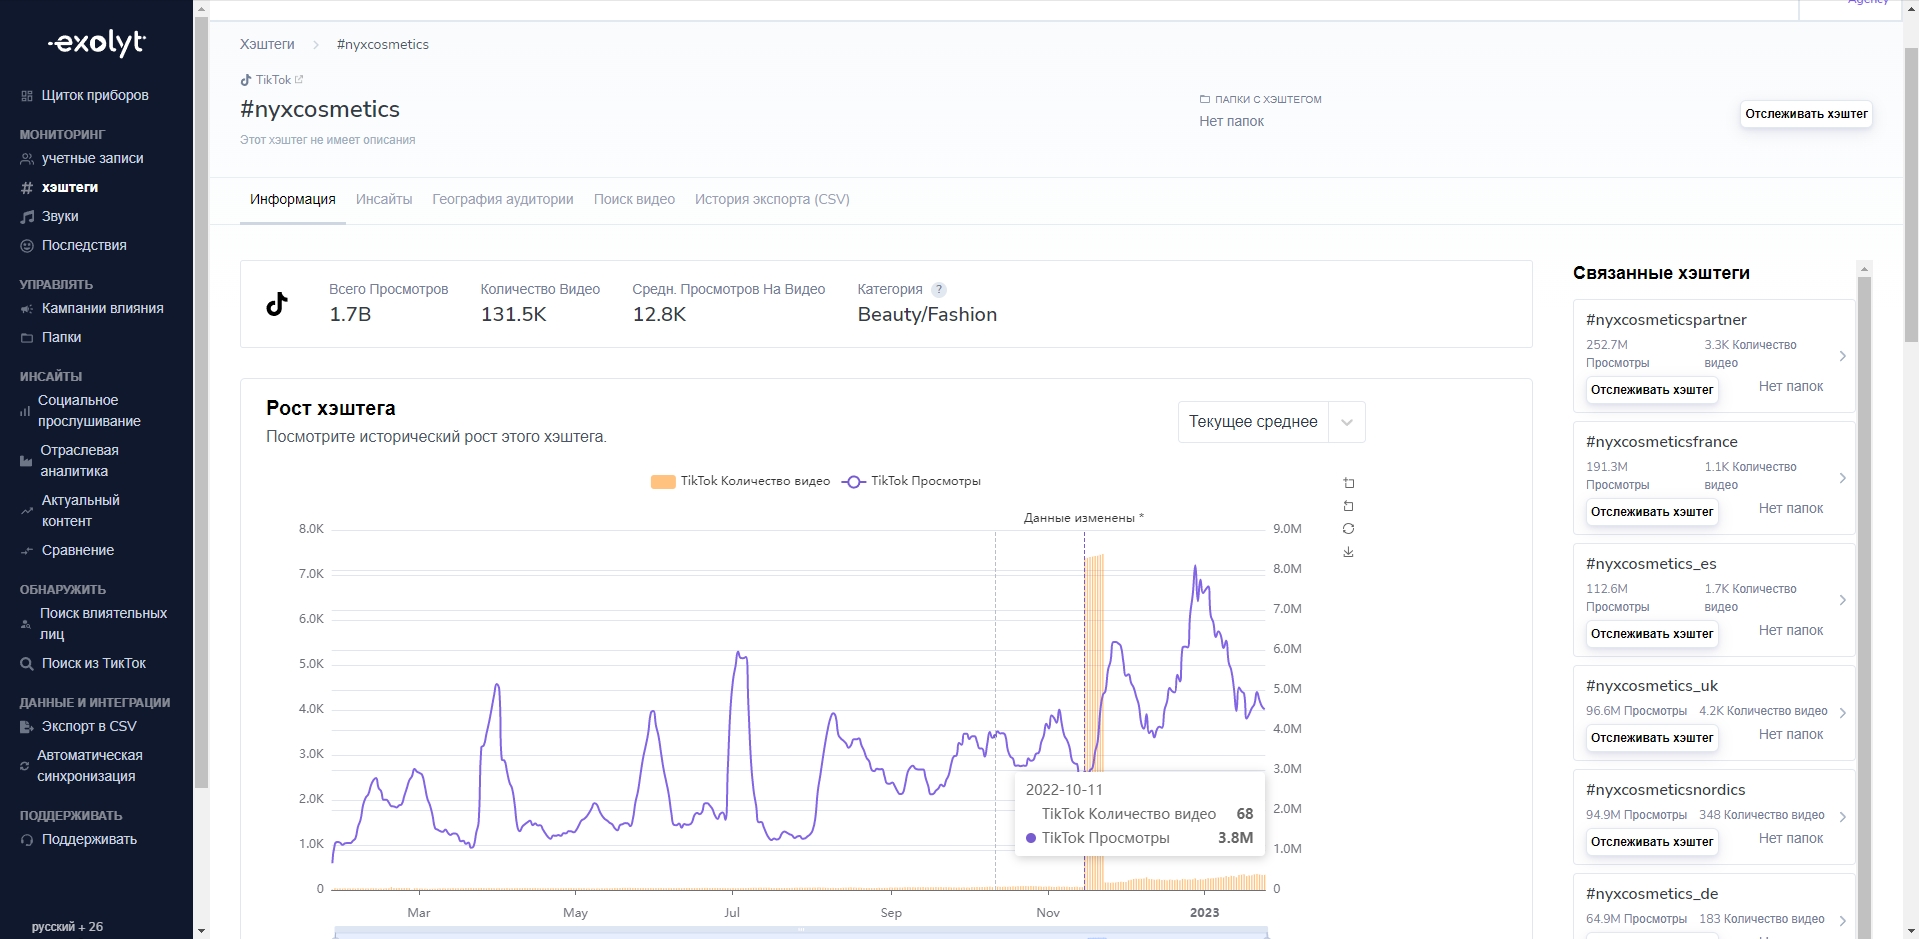Image resolution: width=1919 pixels, height=939 pixels.
Task: Track #nyxcosmeticsnordics with Отслеживать хэштег
Action: pos(1652,842)
